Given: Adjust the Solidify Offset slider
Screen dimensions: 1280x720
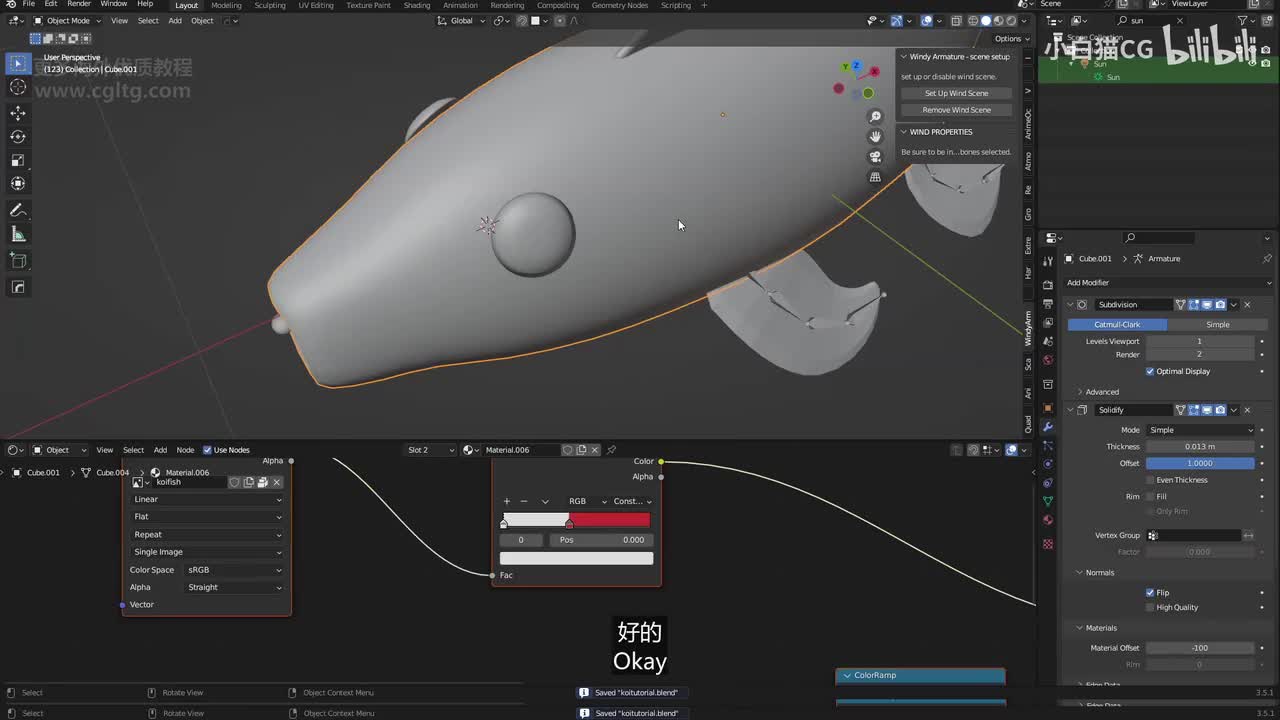Looking at the screenshot, I should 1200,463.
